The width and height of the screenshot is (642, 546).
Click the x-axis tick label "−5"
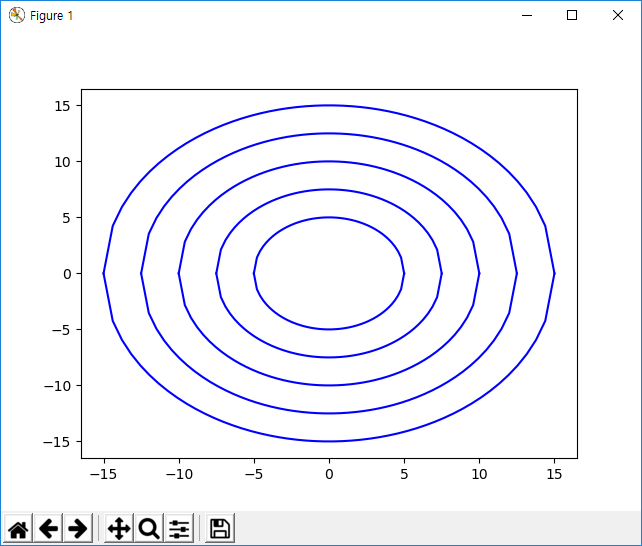coord(254,474)
